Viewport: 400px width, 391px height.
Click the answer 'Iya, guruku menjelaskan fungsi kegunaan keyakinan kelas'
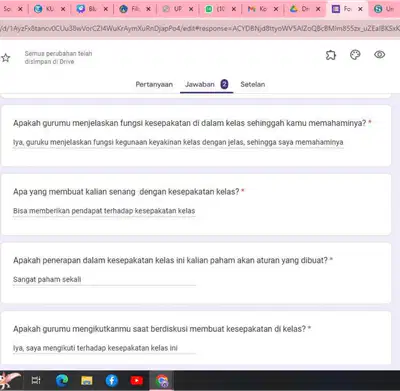point(178,142)
